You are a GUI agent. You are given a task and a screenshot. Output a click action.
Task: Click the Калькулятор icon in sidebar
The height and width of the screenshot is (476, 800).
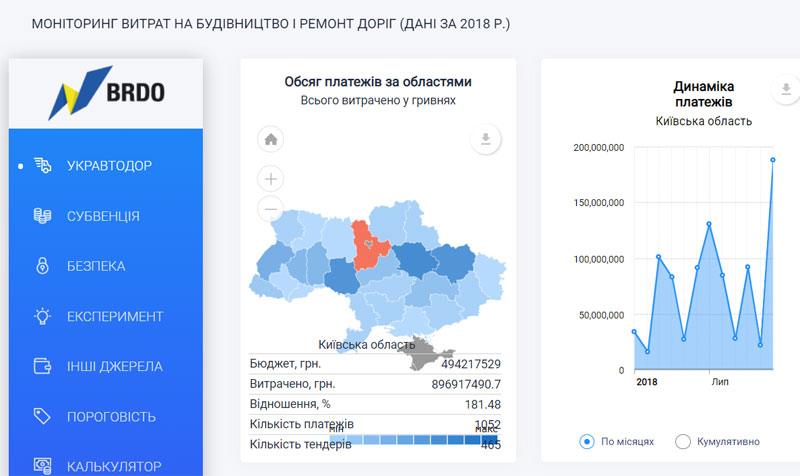pyautogui.click(x=42, y=465)
